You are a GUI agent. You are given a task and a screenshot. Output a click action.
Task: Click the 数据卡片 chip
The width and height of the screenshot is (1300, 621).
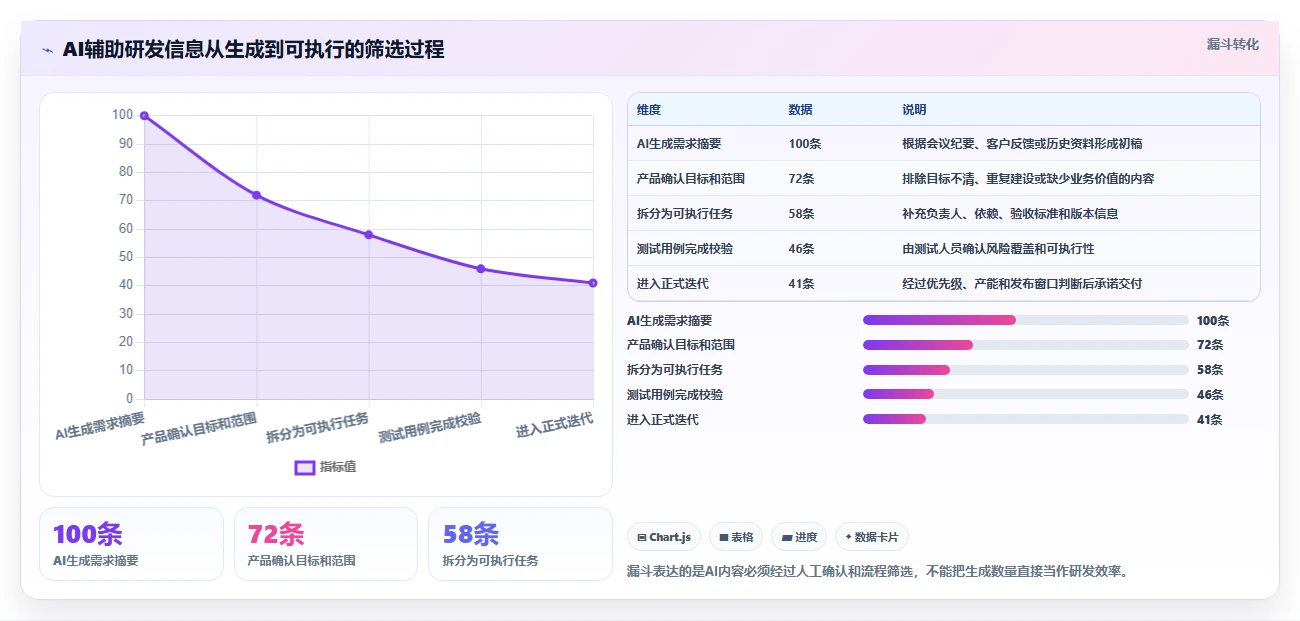(x=871, y=537)
